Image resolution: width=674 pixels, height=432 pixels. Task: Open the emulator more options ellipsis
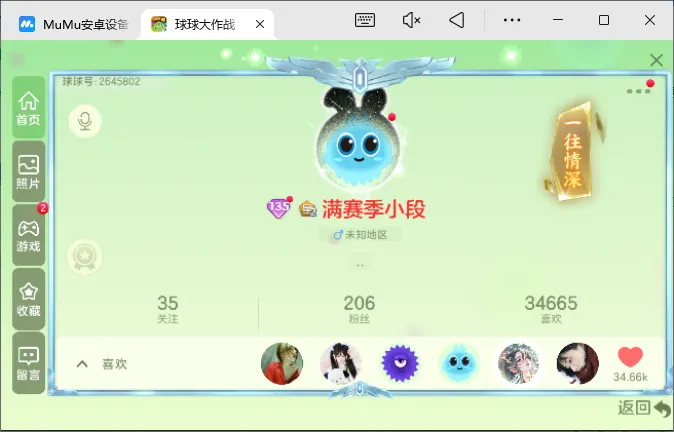[511, 20]
